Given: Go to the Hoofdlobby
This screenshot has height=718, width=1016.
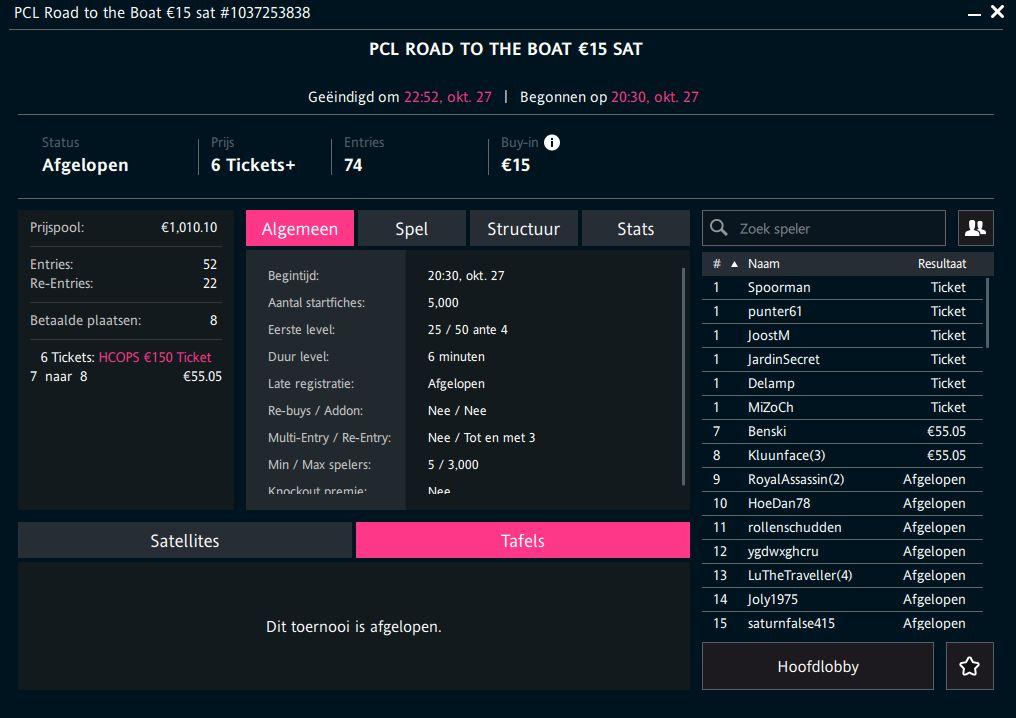Looking at the screenshot, I should tap(817, 666).
